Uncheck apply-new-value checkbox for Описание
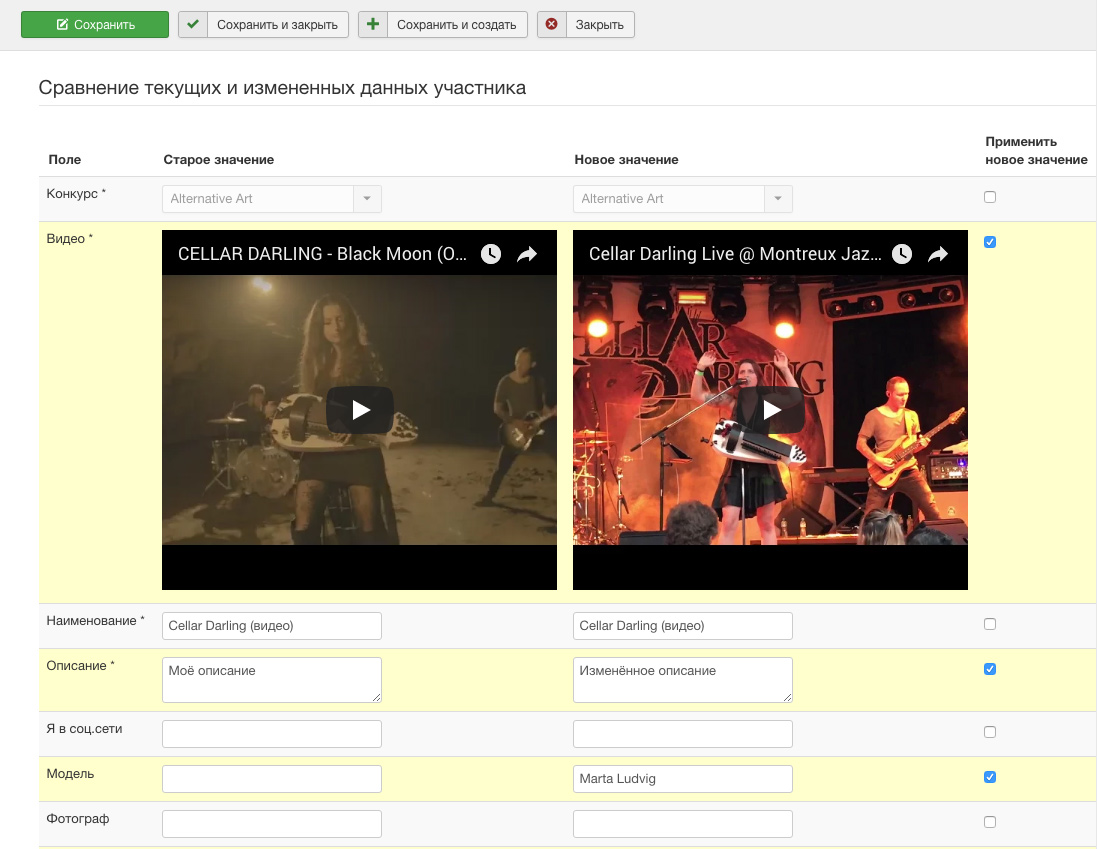1097x849 pixels. click(990, 669)
